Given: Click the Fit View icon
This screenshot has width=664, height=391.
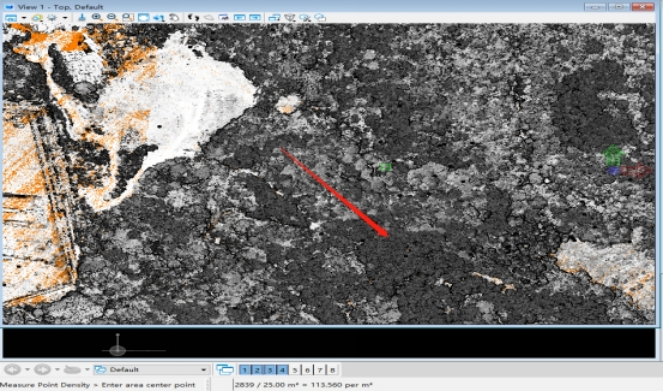Looking at the screenshot, I should pos(143,17).
